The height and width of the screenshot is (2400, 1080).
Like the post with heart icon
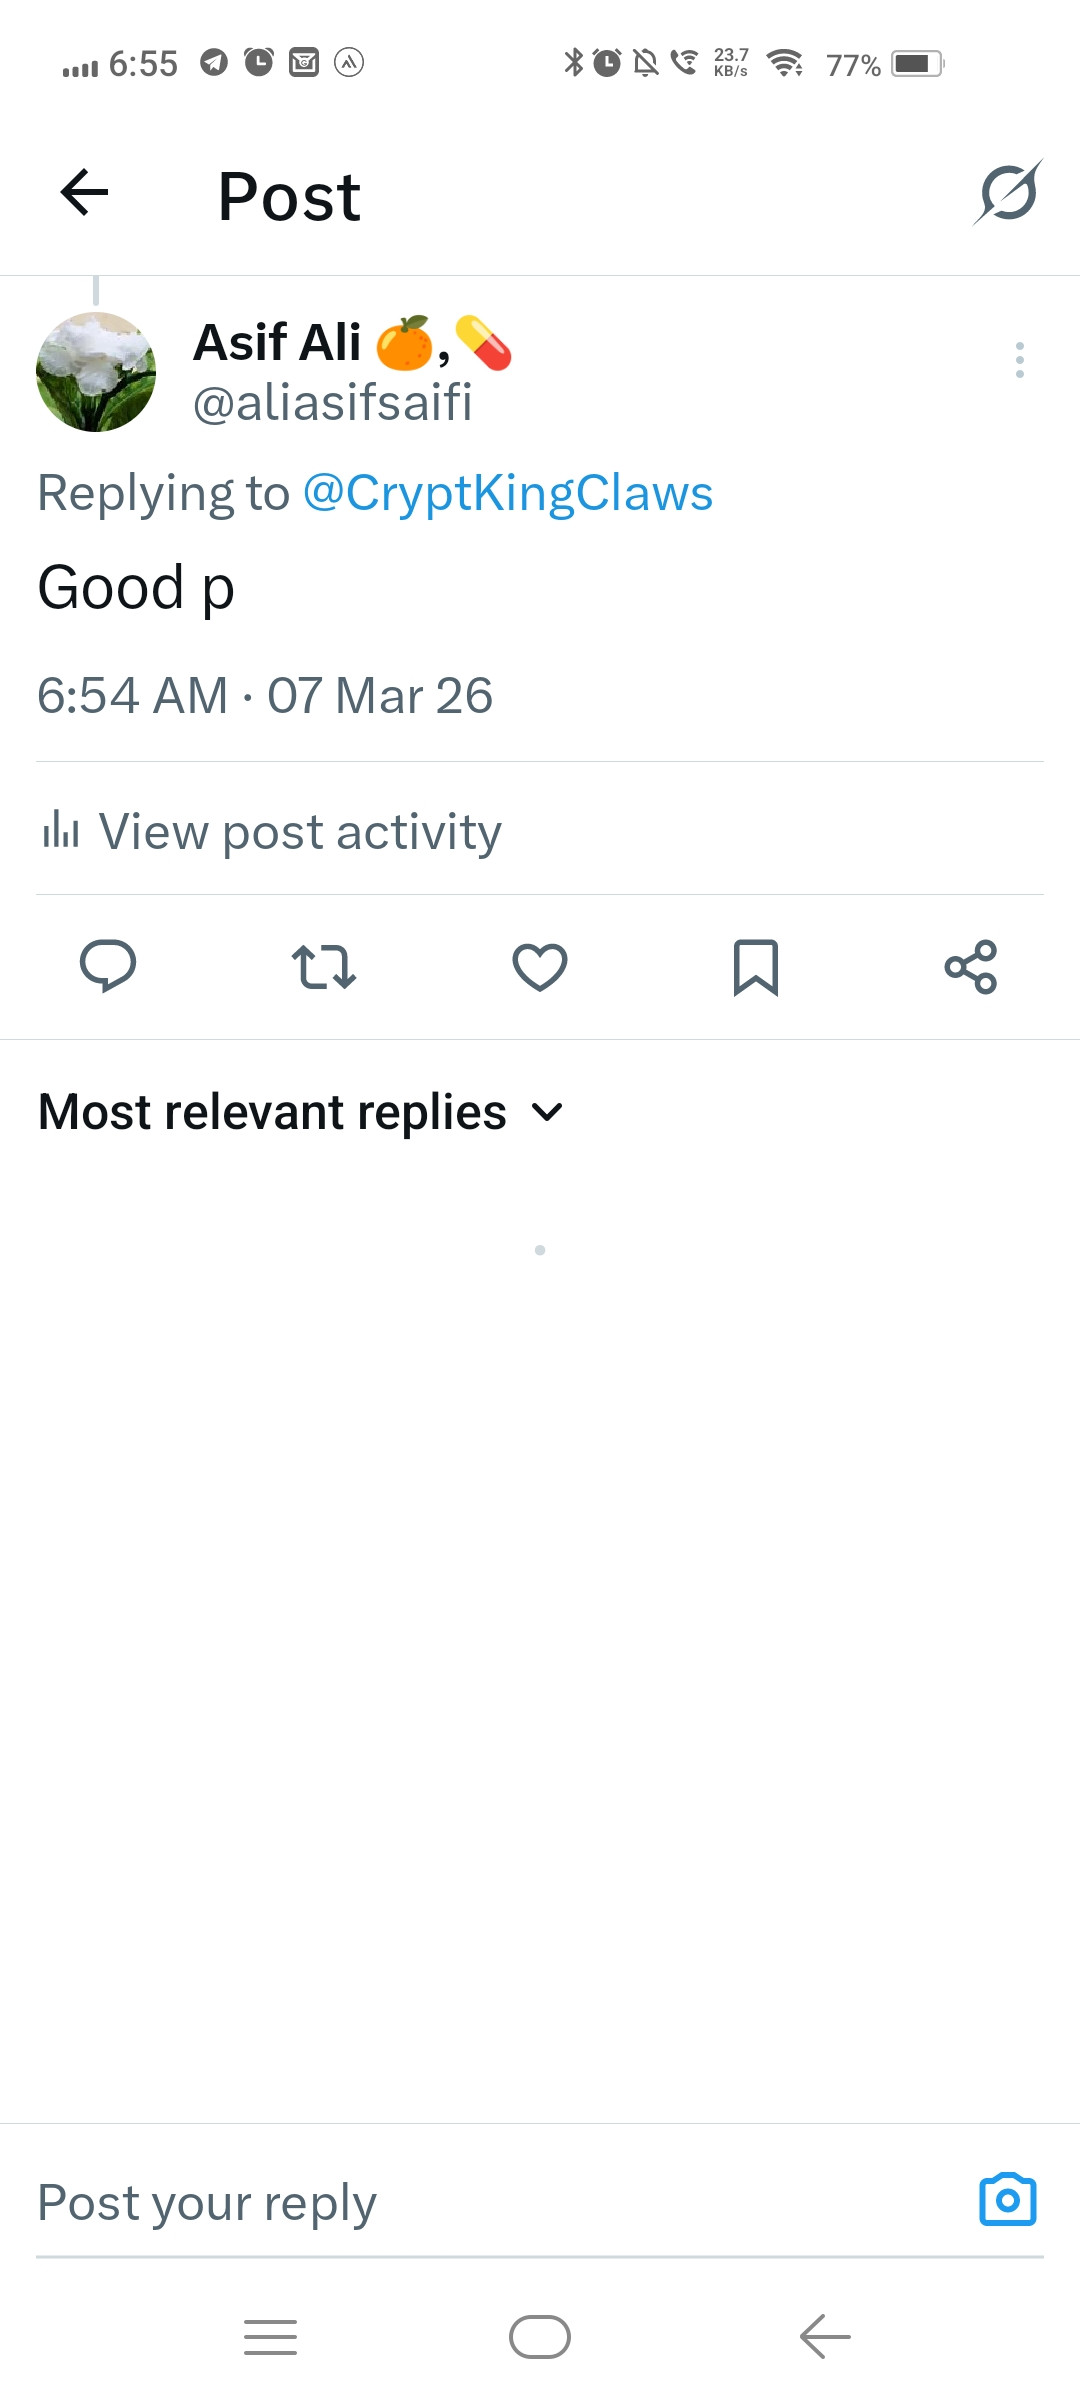(x=540, y=967)
